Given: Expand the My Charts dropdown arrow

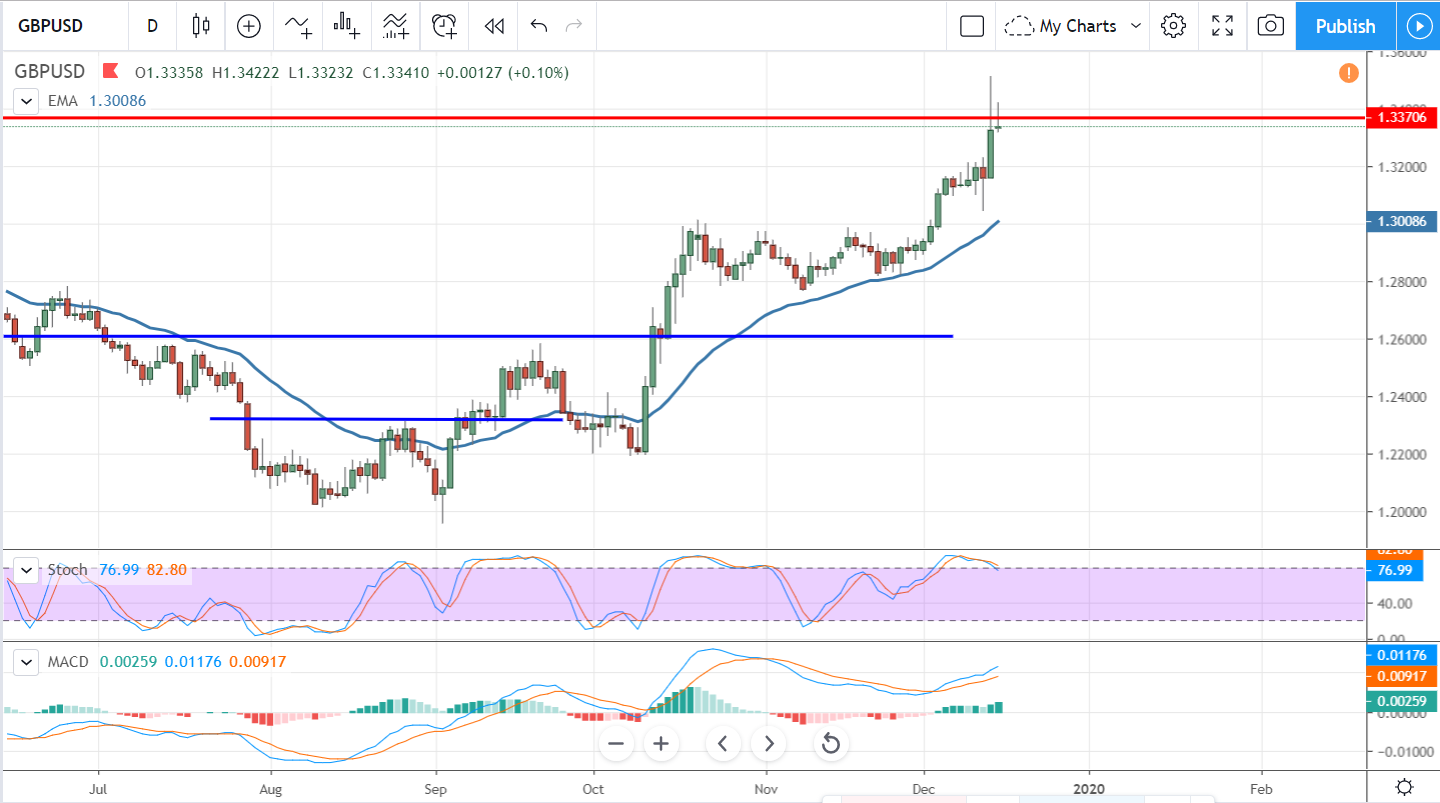Looking at the screenshot, I should (1135, 26).
